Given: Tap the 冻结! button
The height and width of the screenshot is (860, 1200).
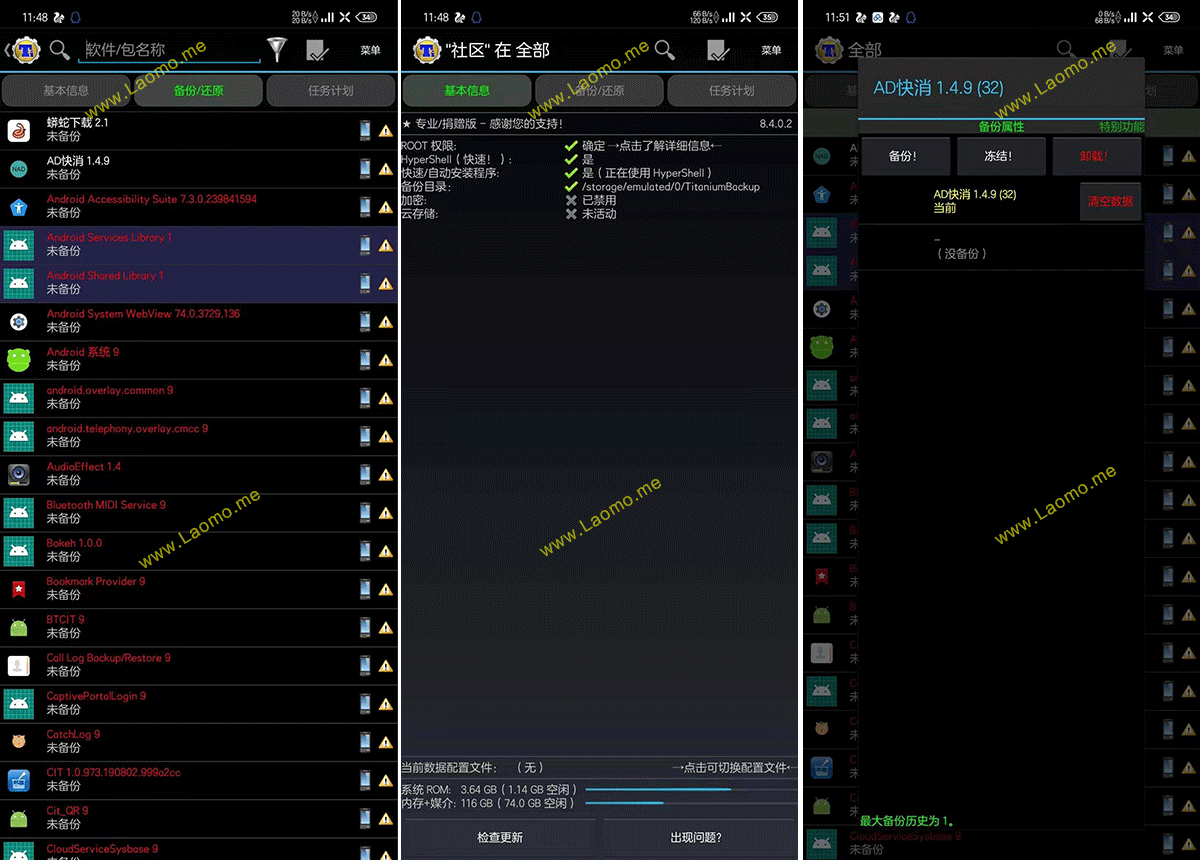Looking at the screenshot, I should (1000, 156).
